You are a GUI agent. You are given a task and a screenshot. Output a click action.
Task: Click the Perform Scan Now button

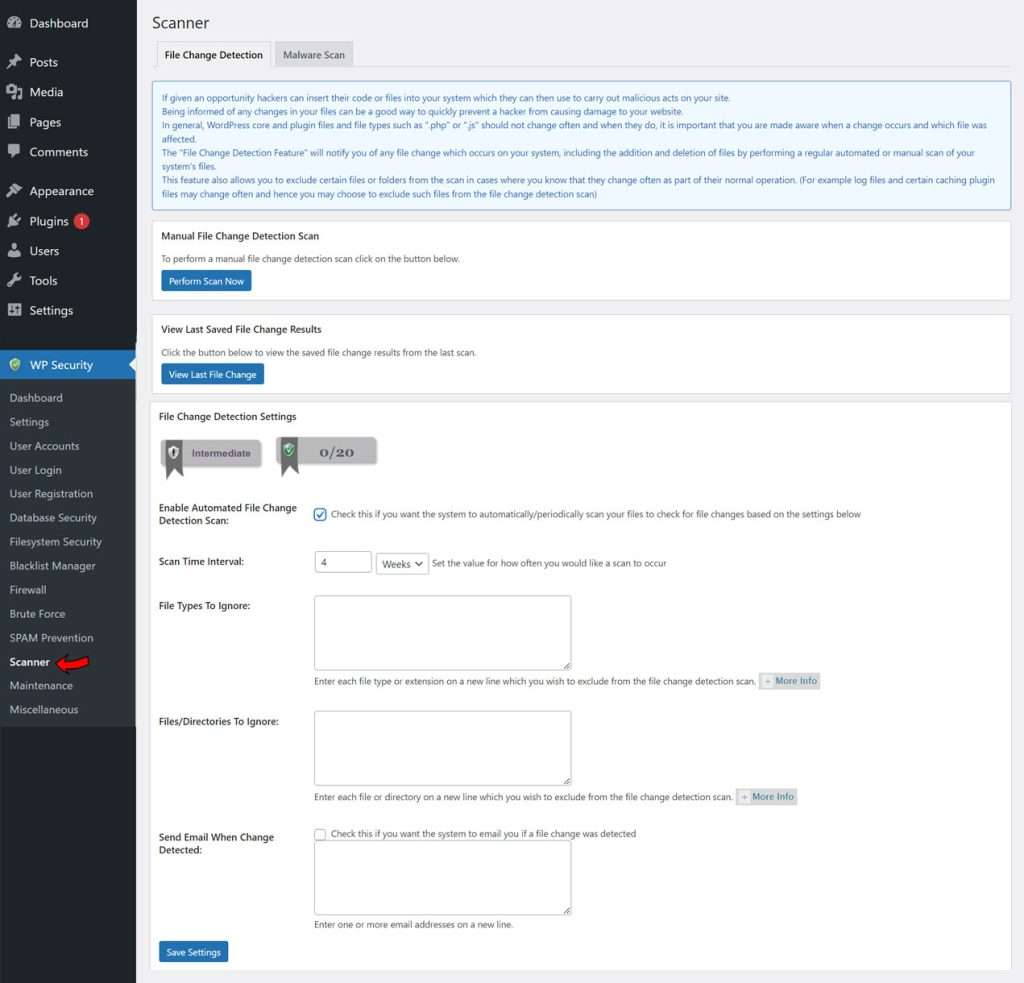tap(206, 281)
